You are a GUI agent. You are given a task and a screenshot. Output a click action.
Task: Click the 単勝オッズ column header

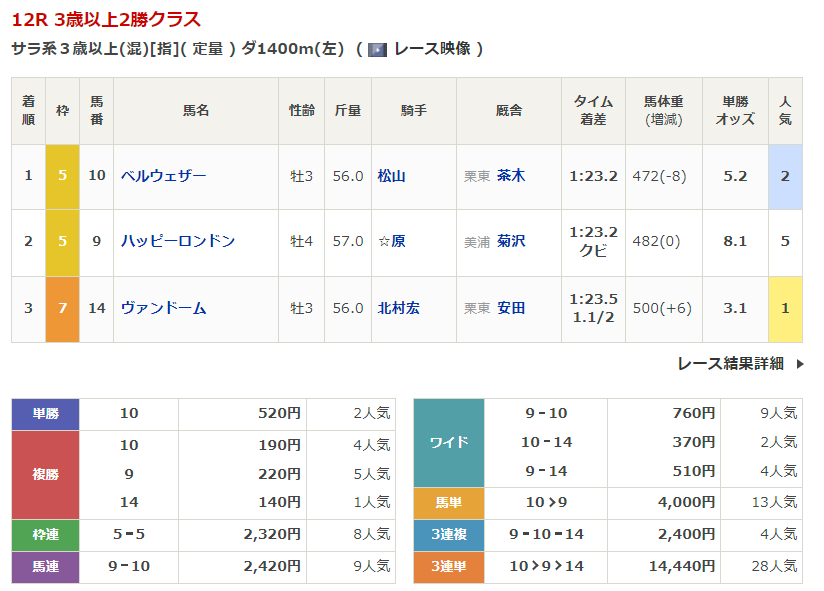coord(735,110)
